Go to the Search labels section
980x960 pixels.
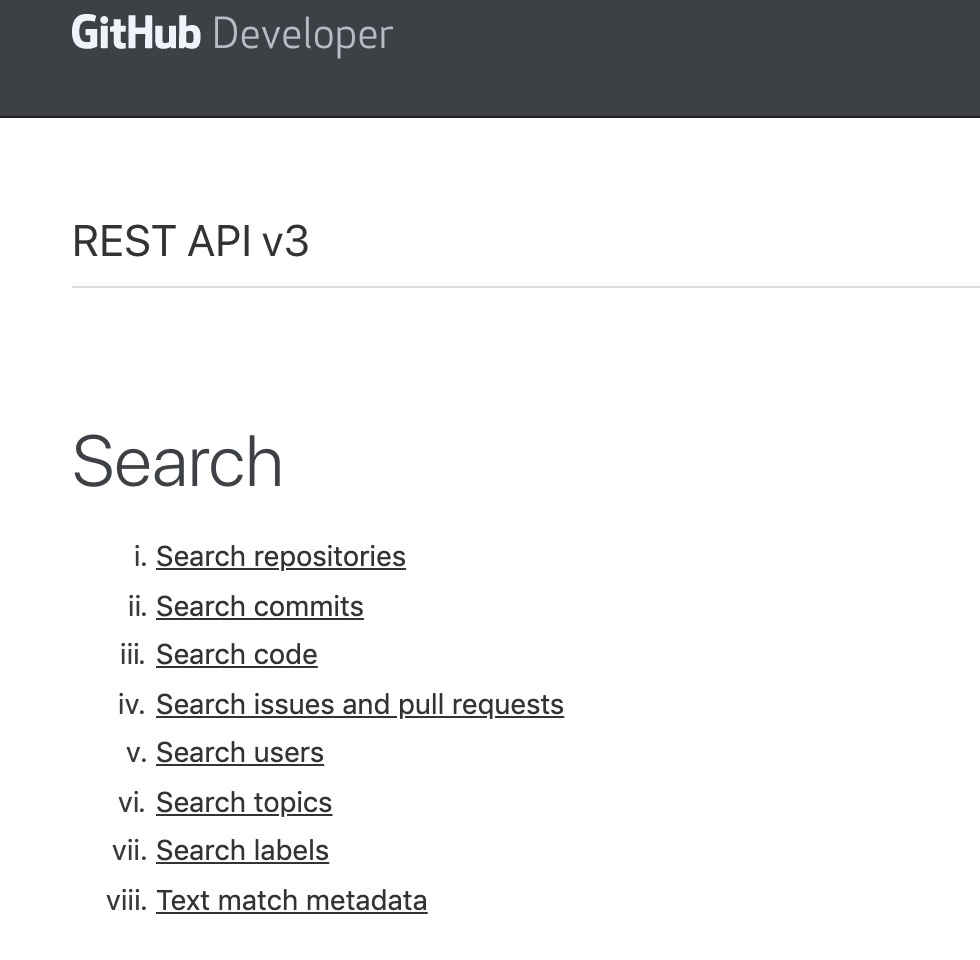click(243, 850)
